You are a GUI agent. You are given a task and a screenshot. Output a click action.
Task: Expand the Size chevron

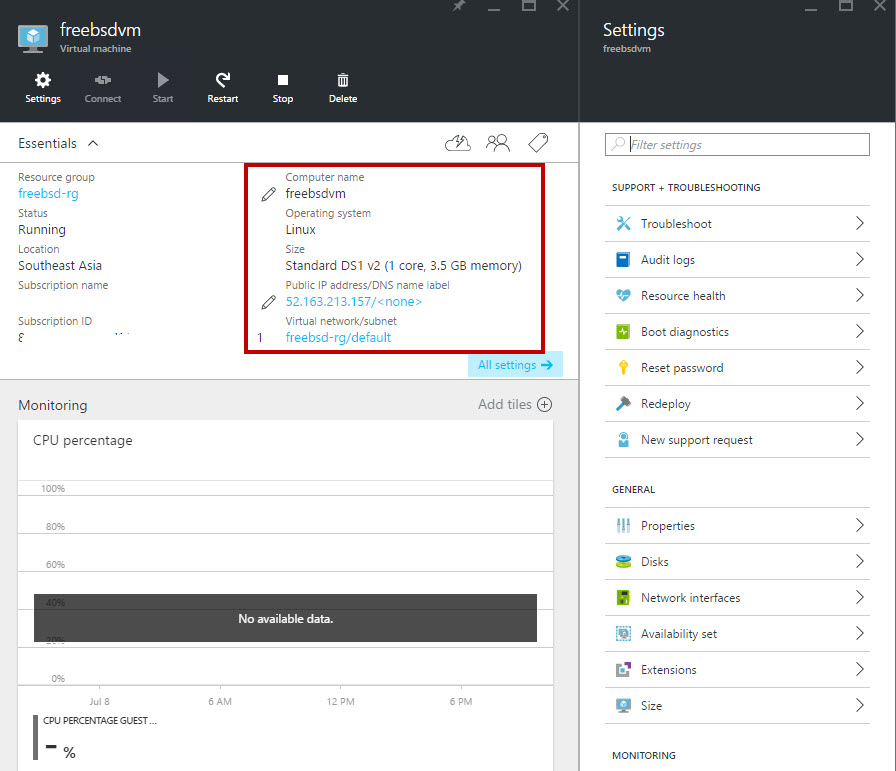coord(859,705)
